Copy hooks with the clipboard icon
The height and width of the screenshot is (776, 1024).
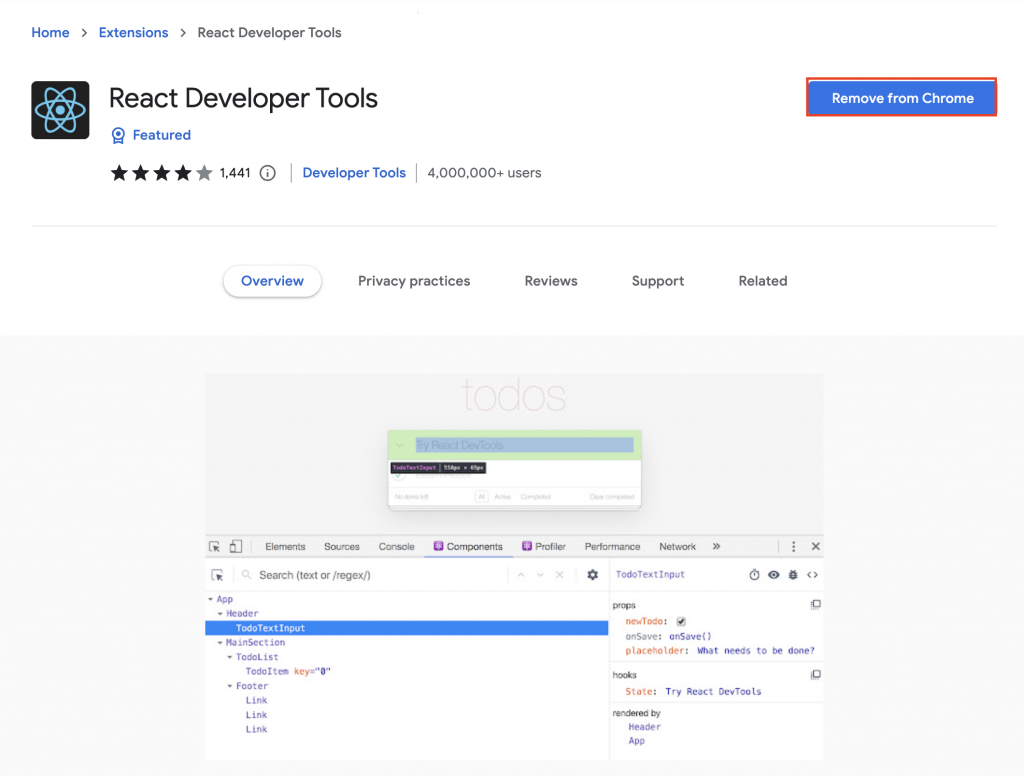click(x=816, y=674)
